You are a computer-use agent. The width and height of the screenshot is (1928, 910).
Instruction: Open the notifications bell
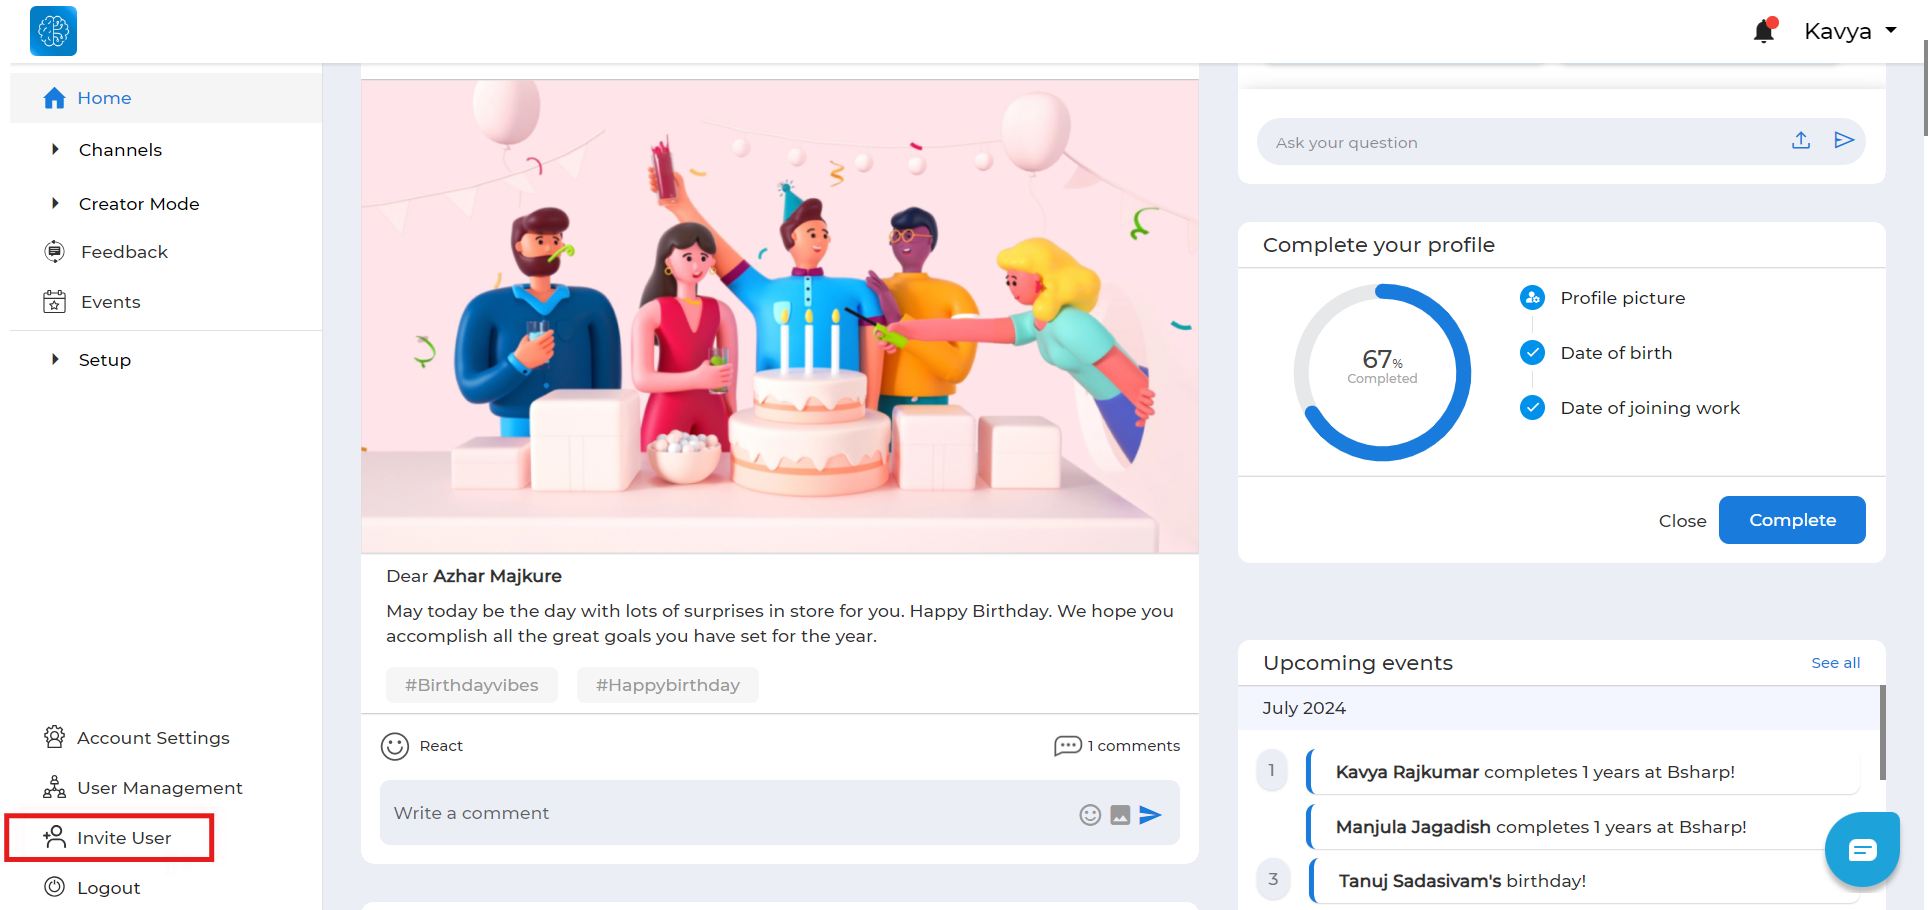pos(1764,31)
